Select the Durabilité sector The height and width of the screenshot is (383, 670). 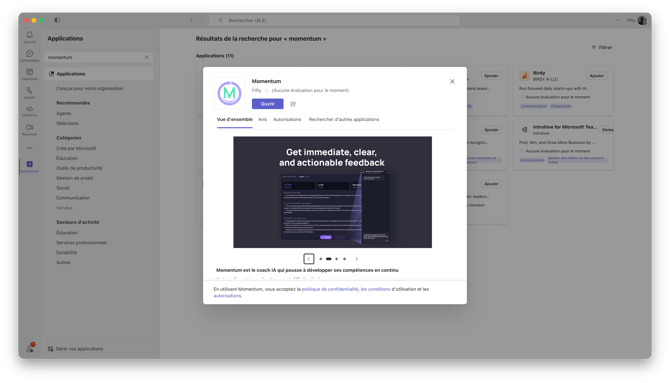point(66,253)
